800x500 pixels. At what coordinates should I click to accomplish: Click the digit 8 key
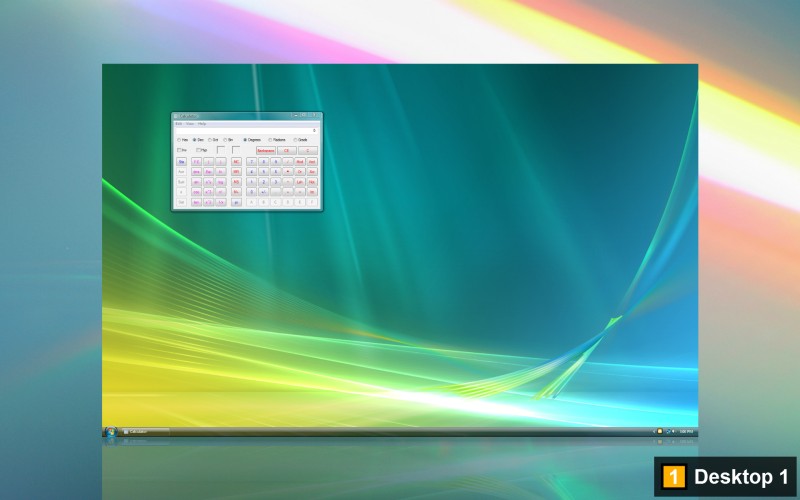[x=264, y=162]
